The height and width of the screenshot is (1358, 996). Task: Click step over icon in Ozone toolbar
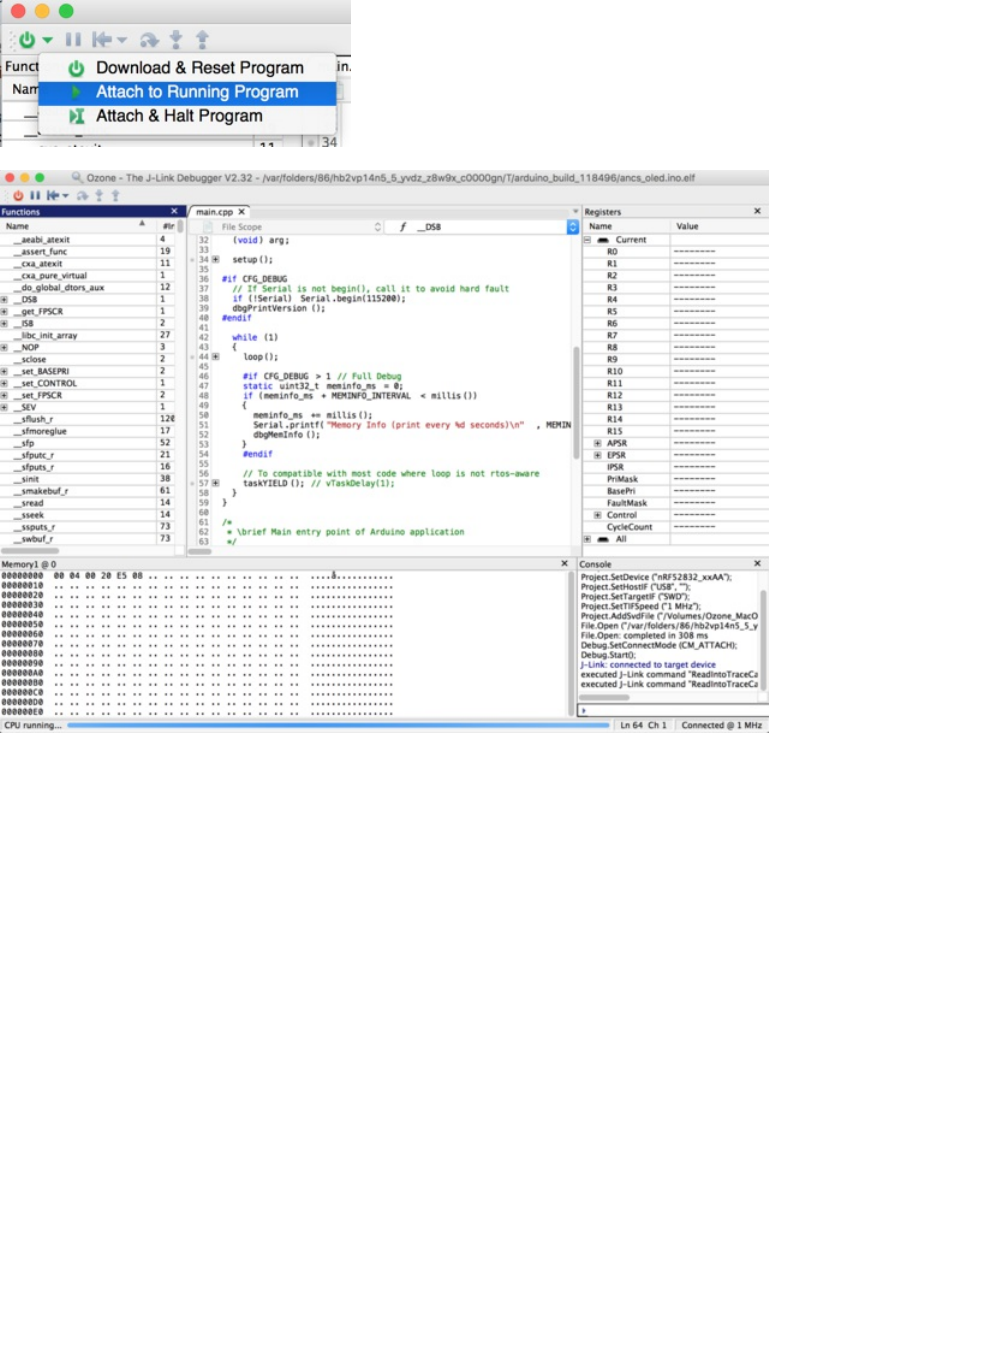83,196
